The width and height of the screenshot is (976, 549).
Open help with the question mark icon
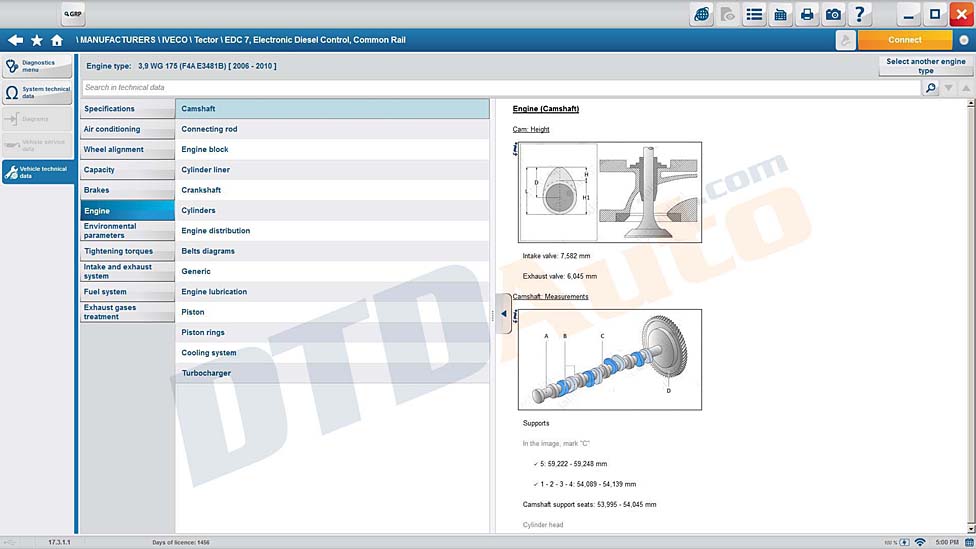pyautogui.click(x=860, y=14)
